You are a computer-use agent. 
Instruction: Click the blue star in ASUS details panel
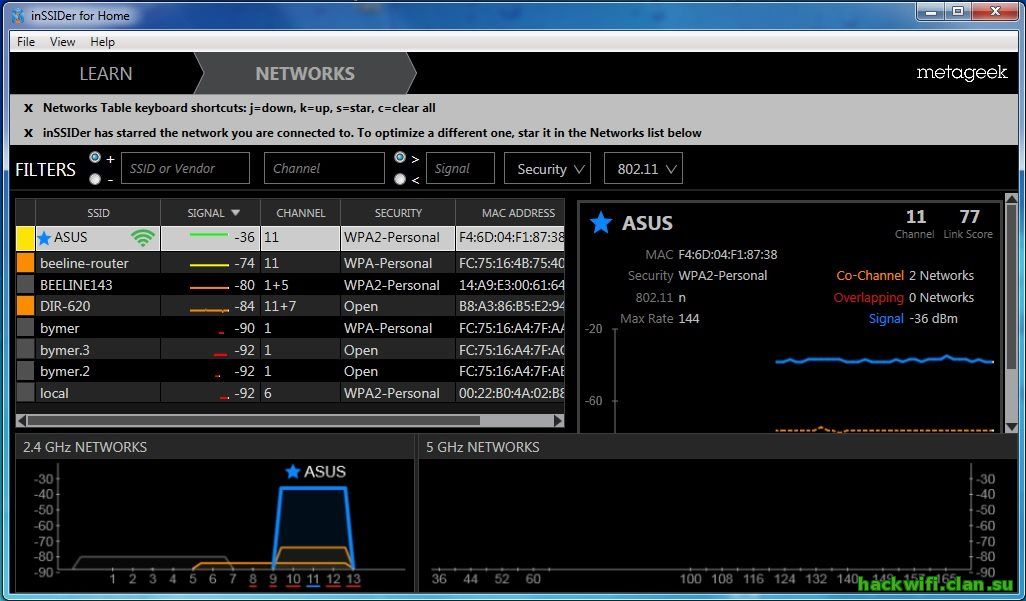pos(601,223)
